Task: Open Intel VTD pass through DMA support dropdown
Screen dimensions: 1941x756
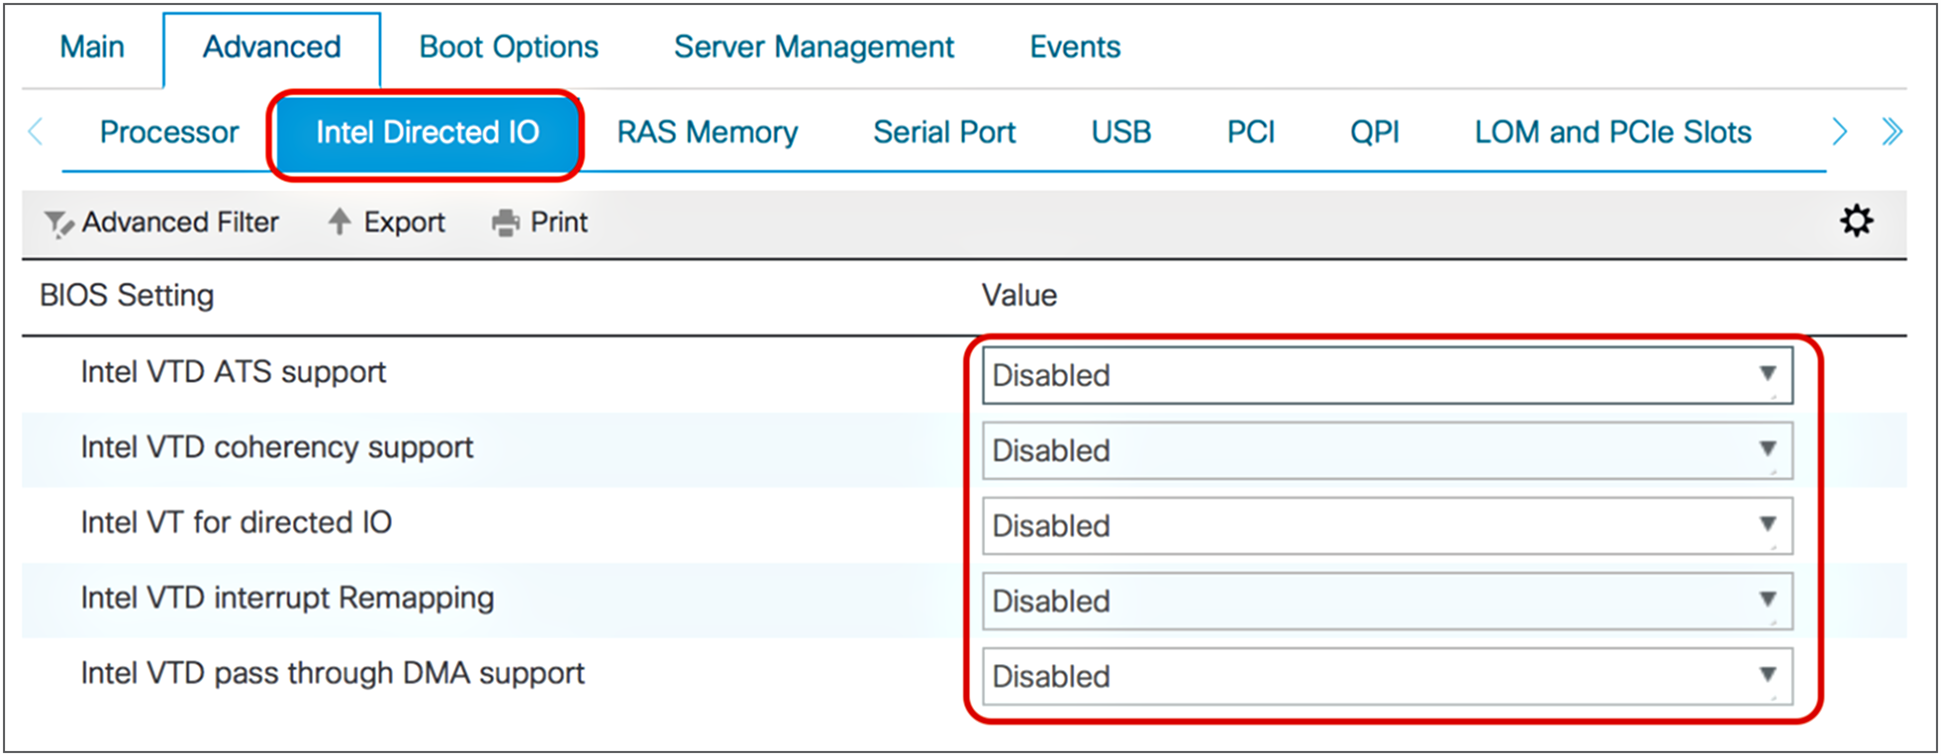Action: coord(1387,676)
